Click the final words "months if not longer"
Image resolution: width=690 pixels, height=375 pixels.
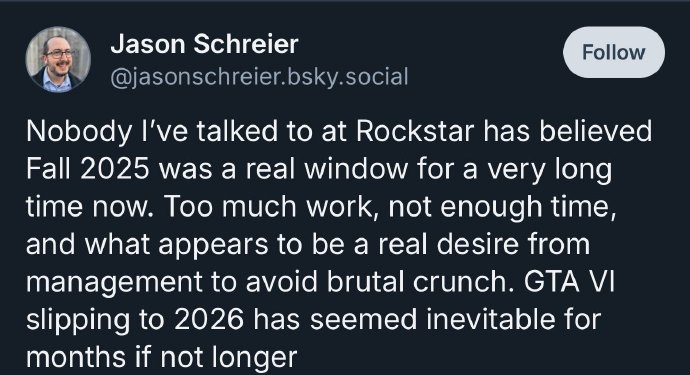click(x=161, y=358)
